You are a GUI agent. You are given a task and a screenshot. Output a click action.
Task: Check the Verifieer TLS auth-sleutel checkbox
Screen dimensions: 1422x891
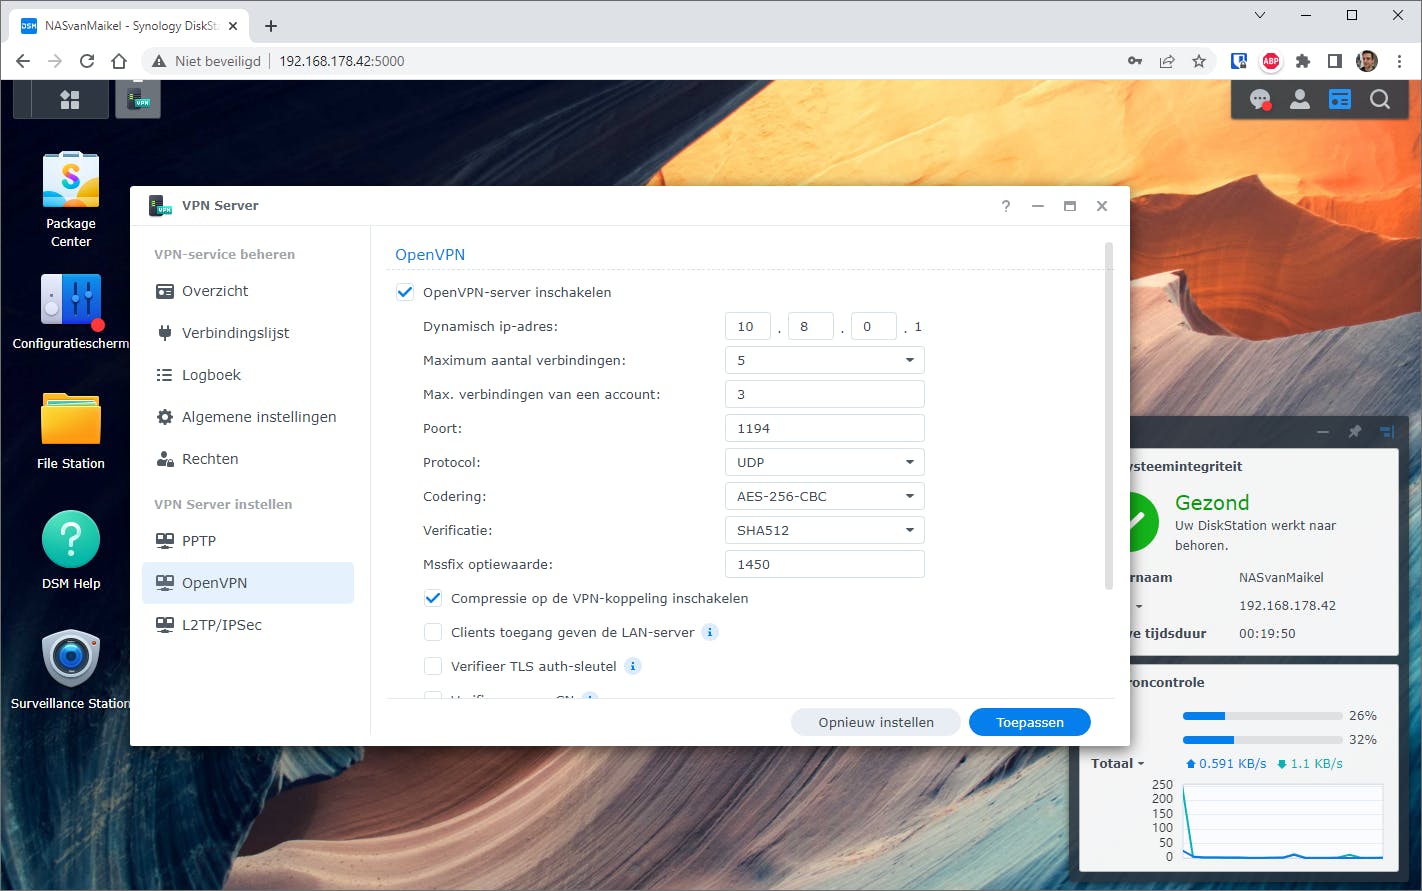pyautogui.click(x=433, y=666)
